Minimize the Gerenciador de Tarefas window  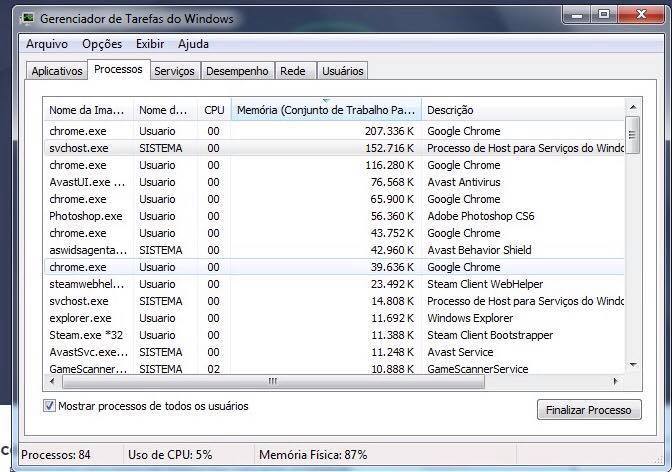pyautogui.click(x=577, y=15)
